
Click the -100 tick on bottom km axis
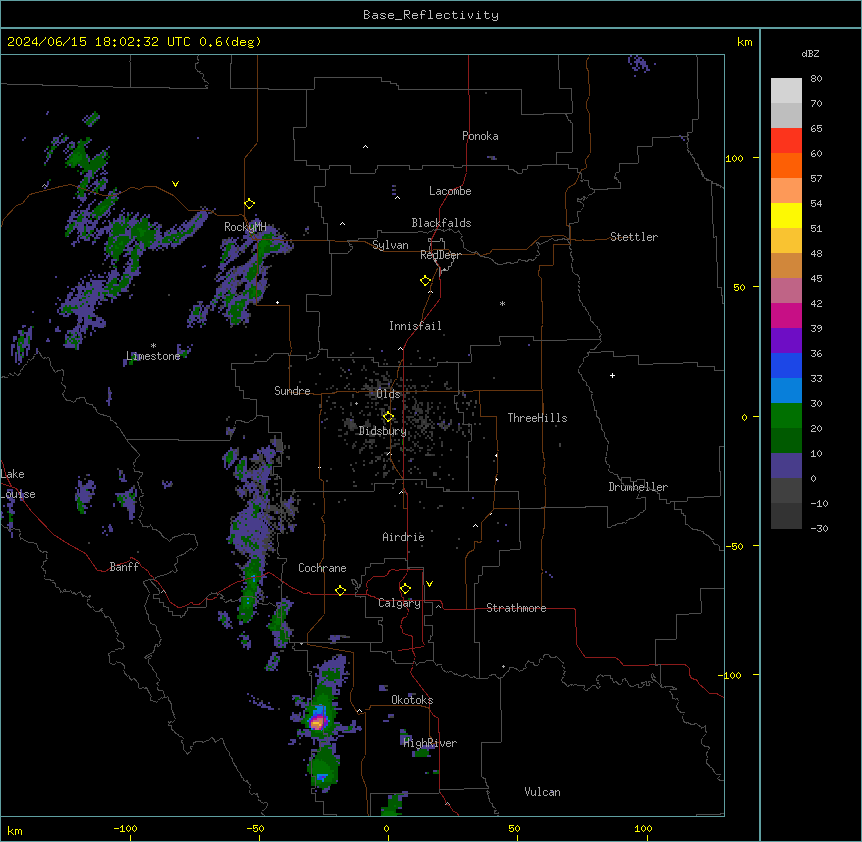[125, 828]
